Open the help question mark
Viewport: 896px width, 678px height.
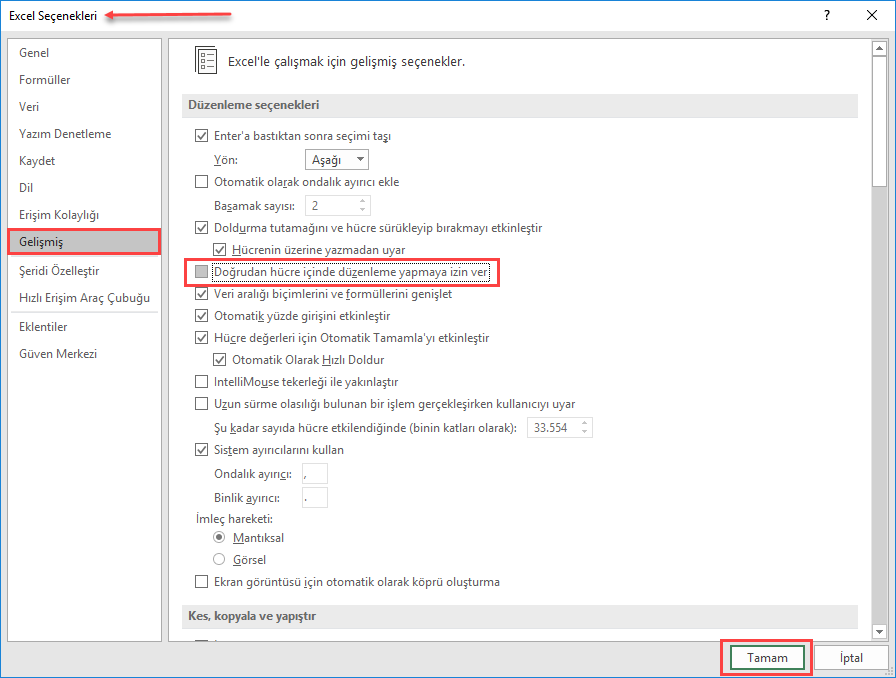[827, 15]
